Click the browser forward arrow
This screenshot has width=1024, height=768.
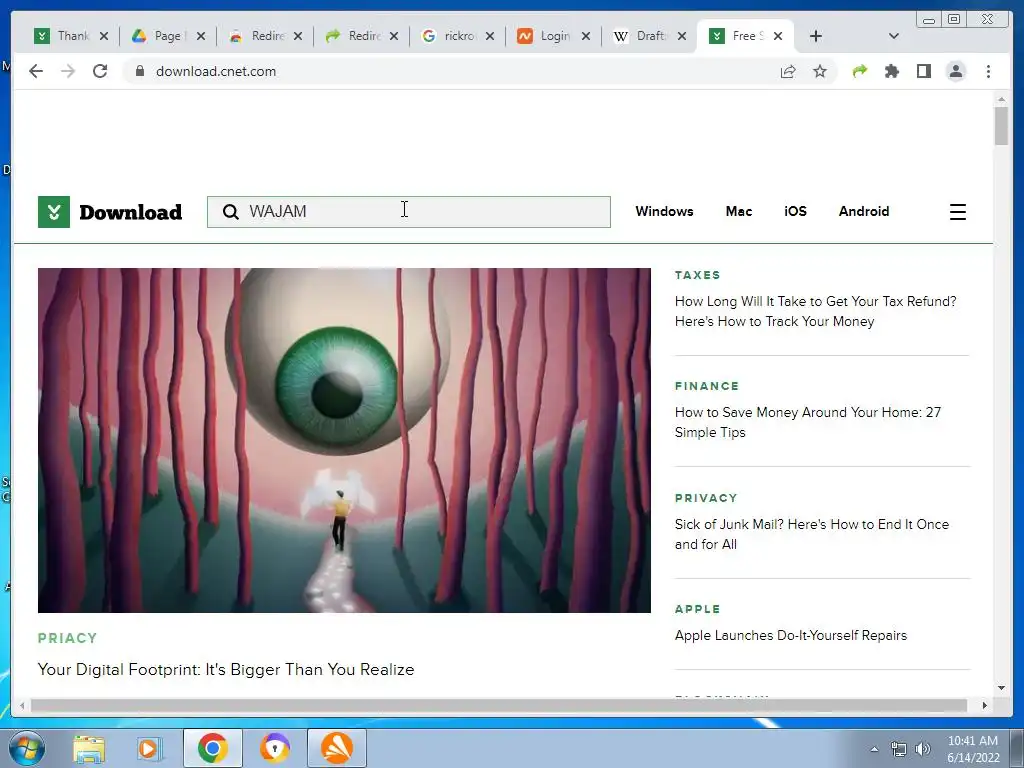[x=68, y=71]
